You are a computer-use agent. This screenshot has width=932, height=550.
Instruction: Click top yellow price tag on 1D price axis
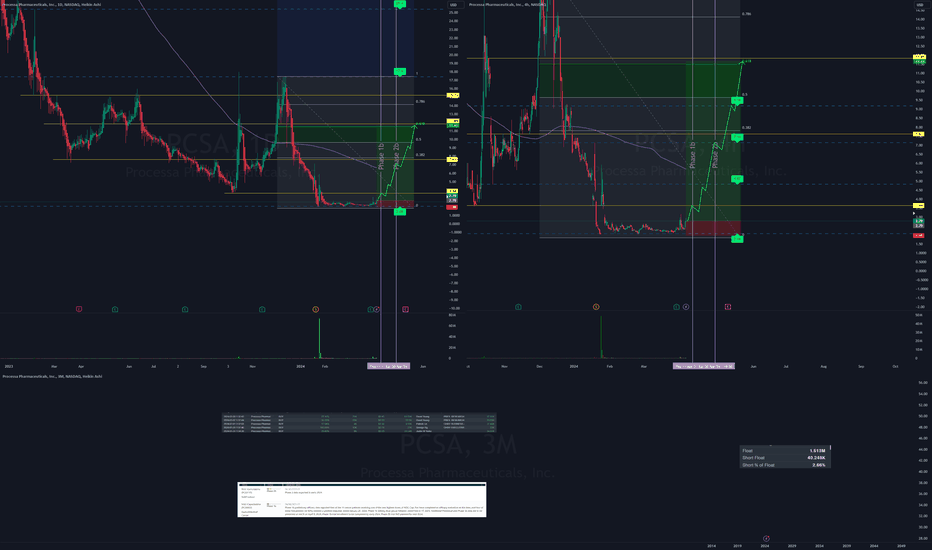click(x=452, y=95)
